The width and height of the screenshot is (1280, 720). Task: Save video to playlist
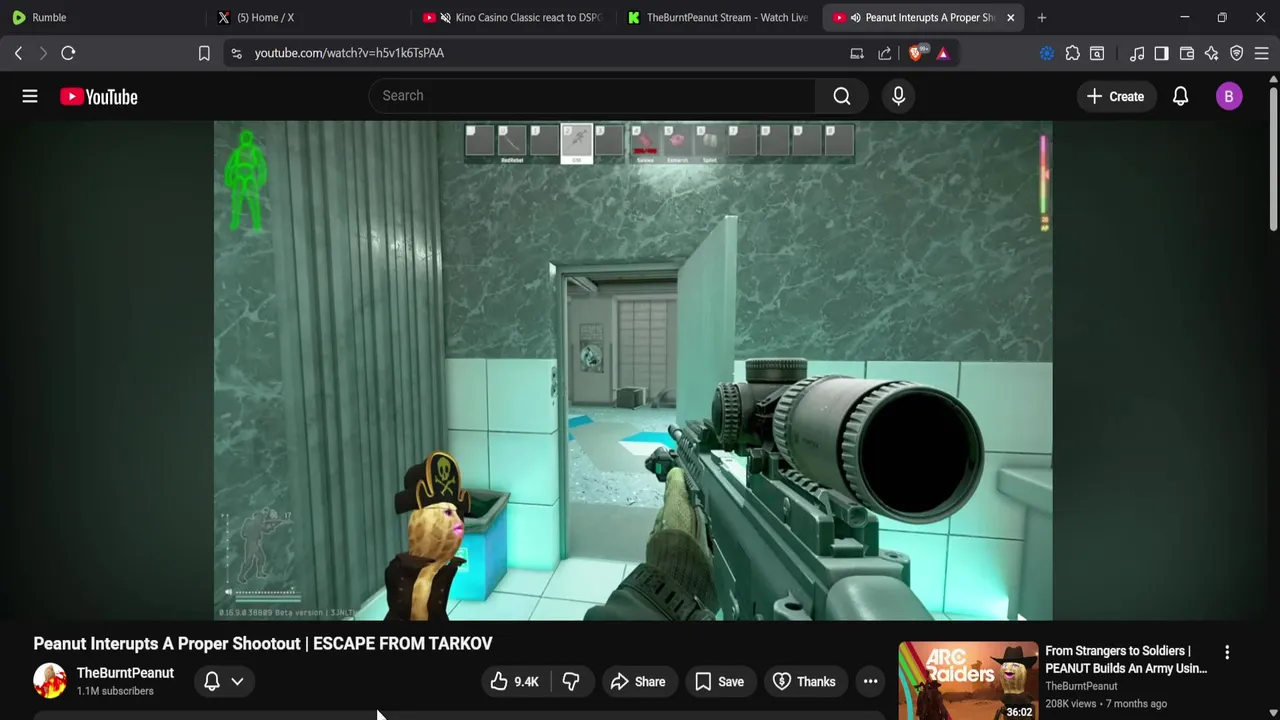(720, 682)
